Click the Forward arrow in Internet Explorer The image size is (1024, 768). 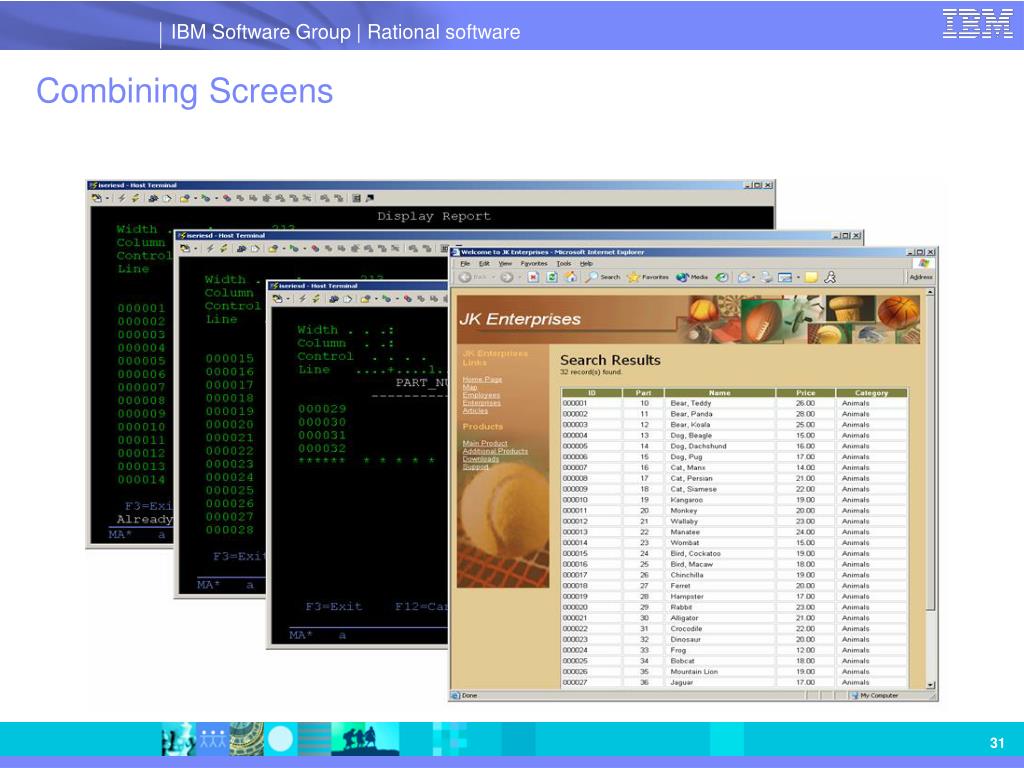507,278
